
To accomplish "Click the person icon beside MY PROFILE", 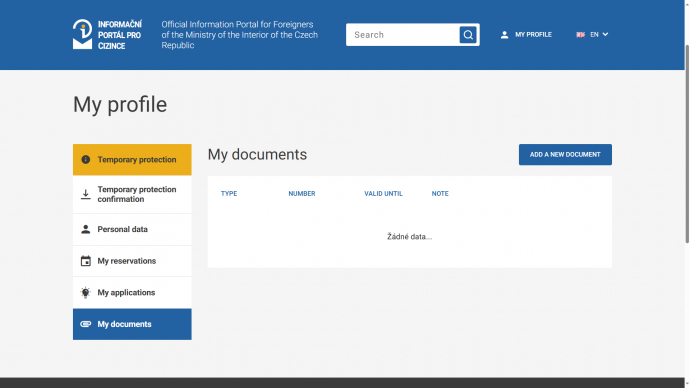I will pos(504,35).
